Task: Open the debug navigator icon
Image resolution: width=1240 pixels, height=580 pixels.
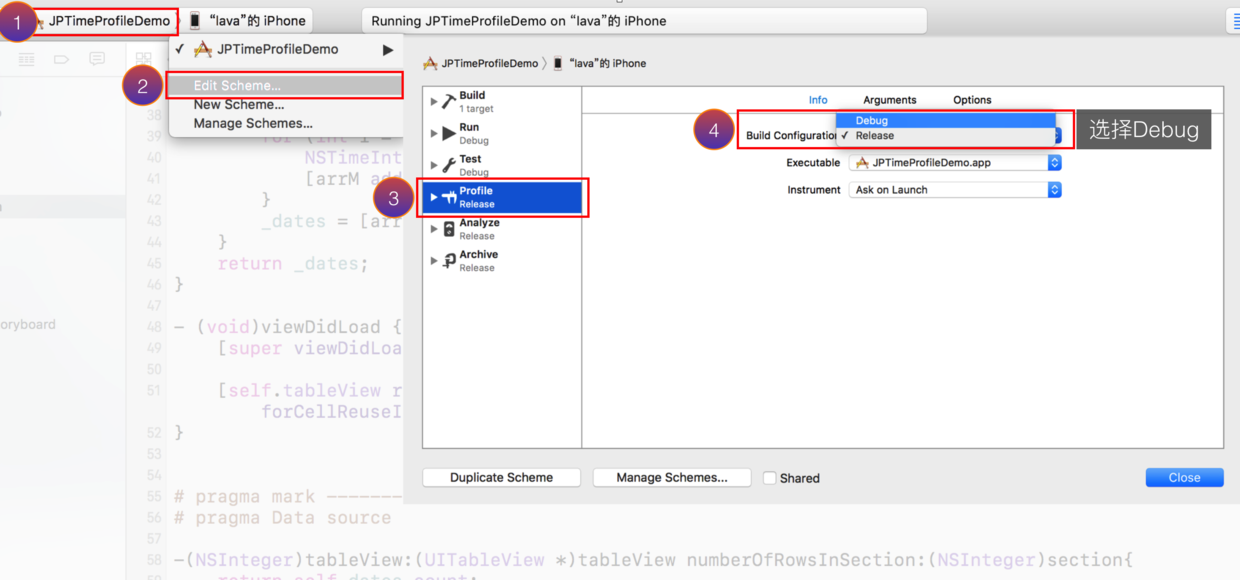Action: (x=27, y=60)
